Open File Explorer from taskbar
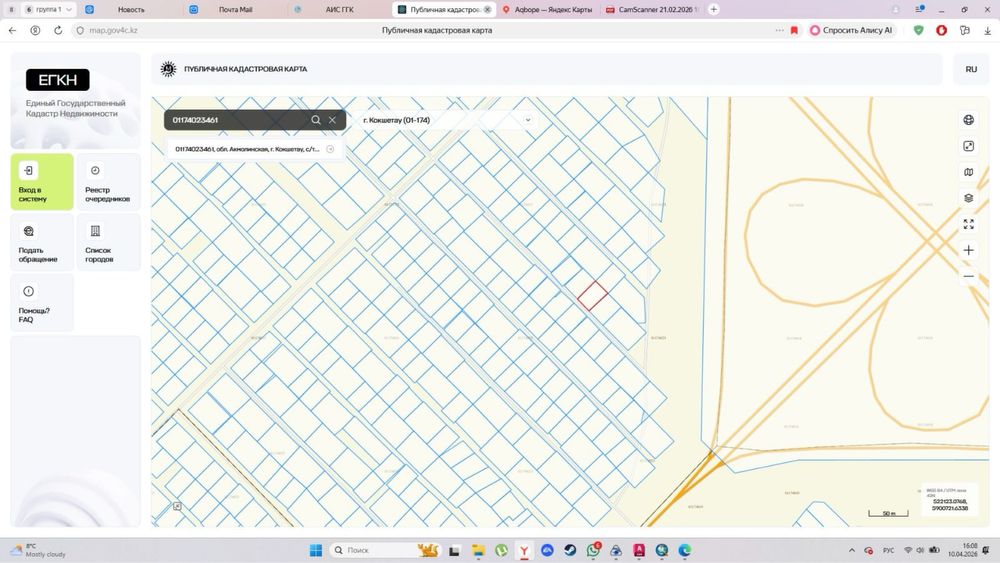 (x=478, y=550)
